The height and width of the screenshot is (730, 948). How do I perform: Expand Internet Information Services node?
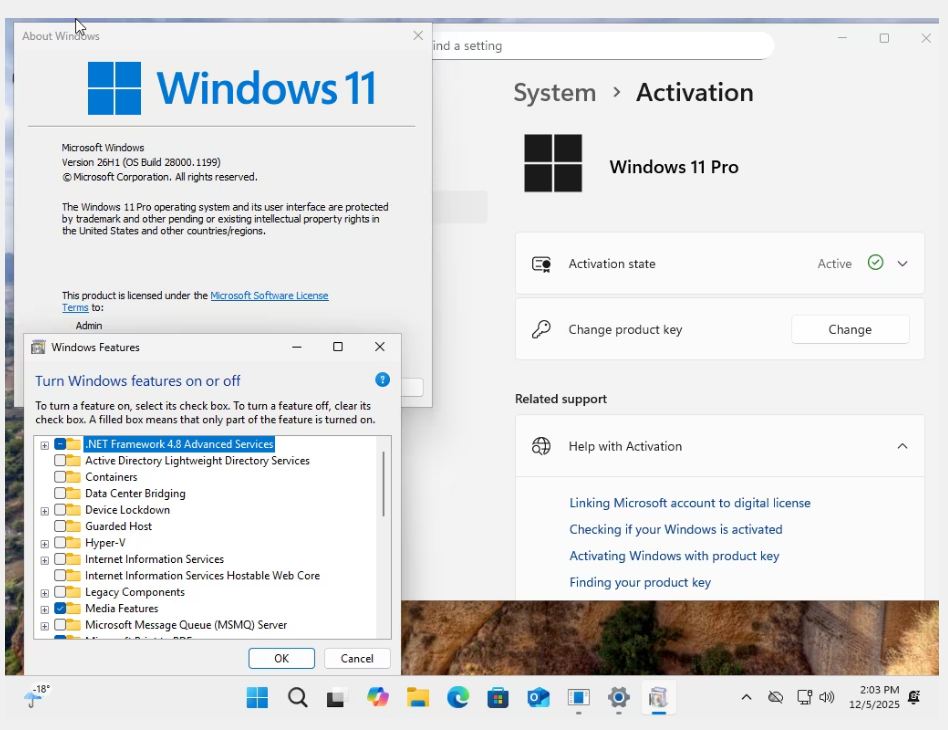[45, 560]
